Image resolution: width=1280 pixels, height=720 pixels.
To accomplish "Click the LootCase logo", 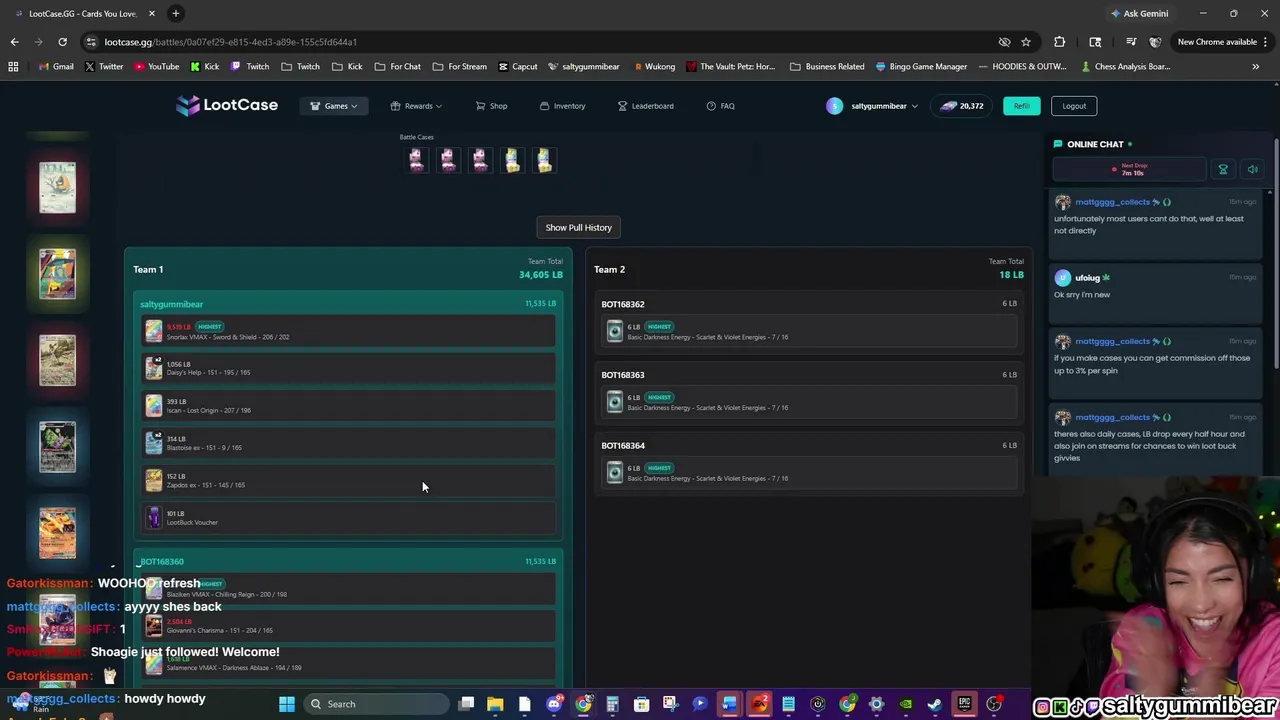I will (227, 105).
